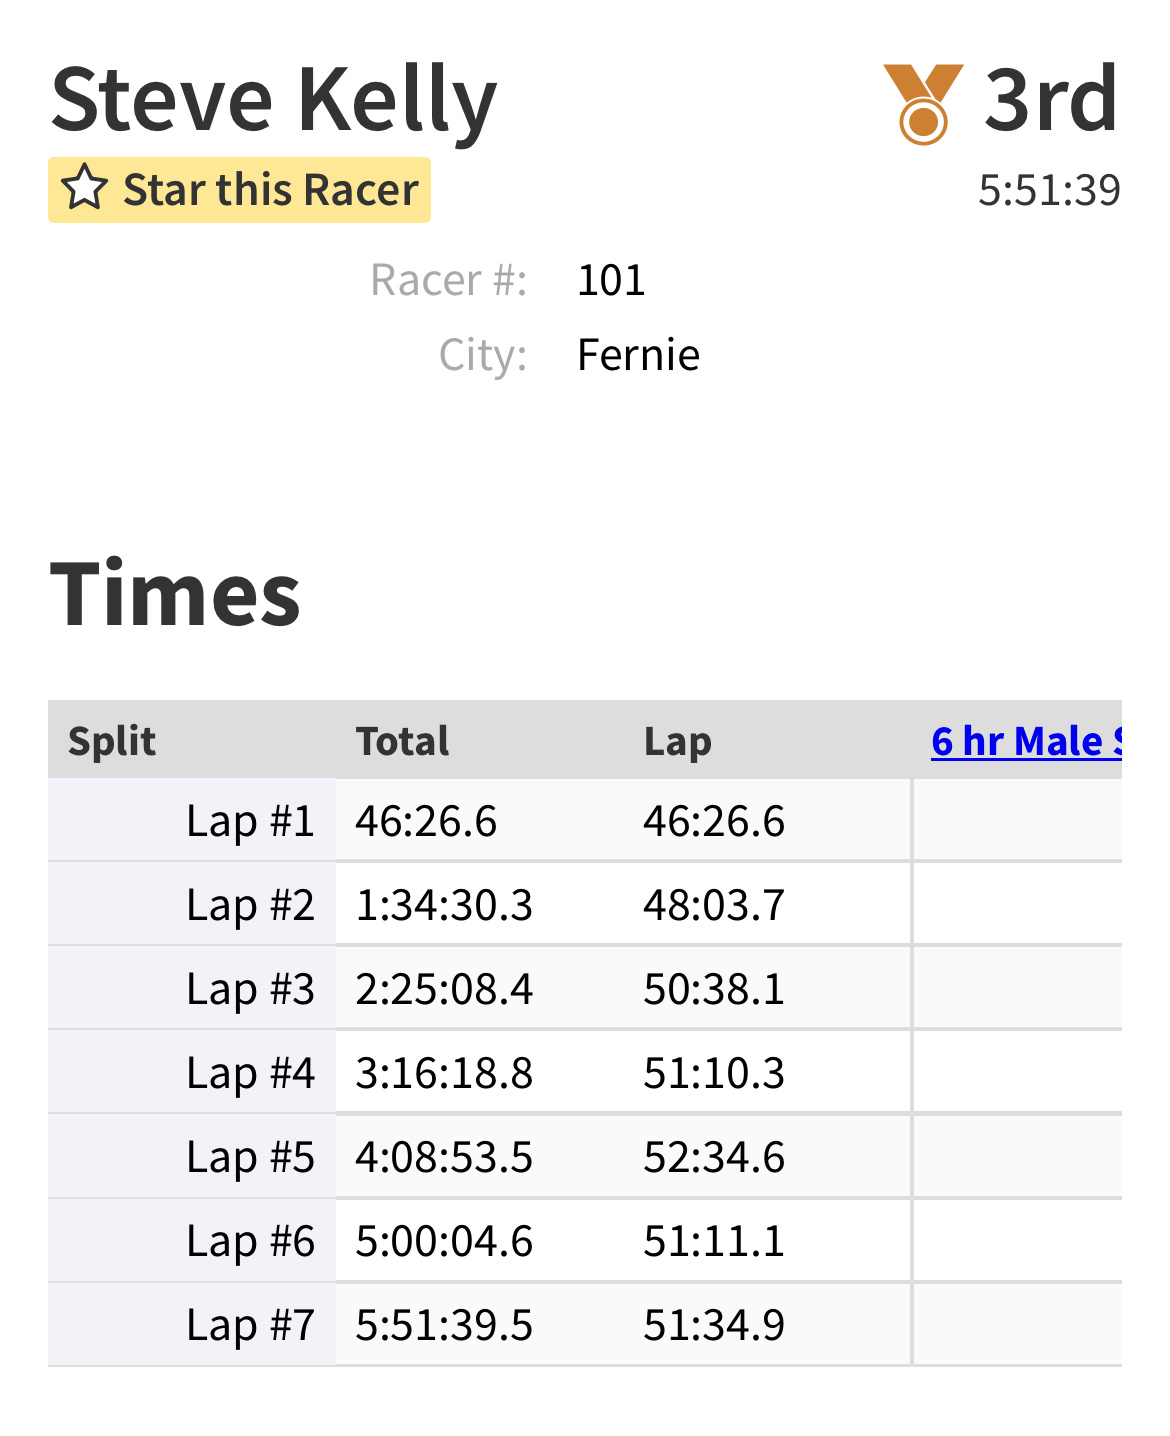Click the Steve Kelly racer name heading
Image resolution: width=1170 pixels, height=1436 pixels.
pyautogui.click(x=274, y=100)
